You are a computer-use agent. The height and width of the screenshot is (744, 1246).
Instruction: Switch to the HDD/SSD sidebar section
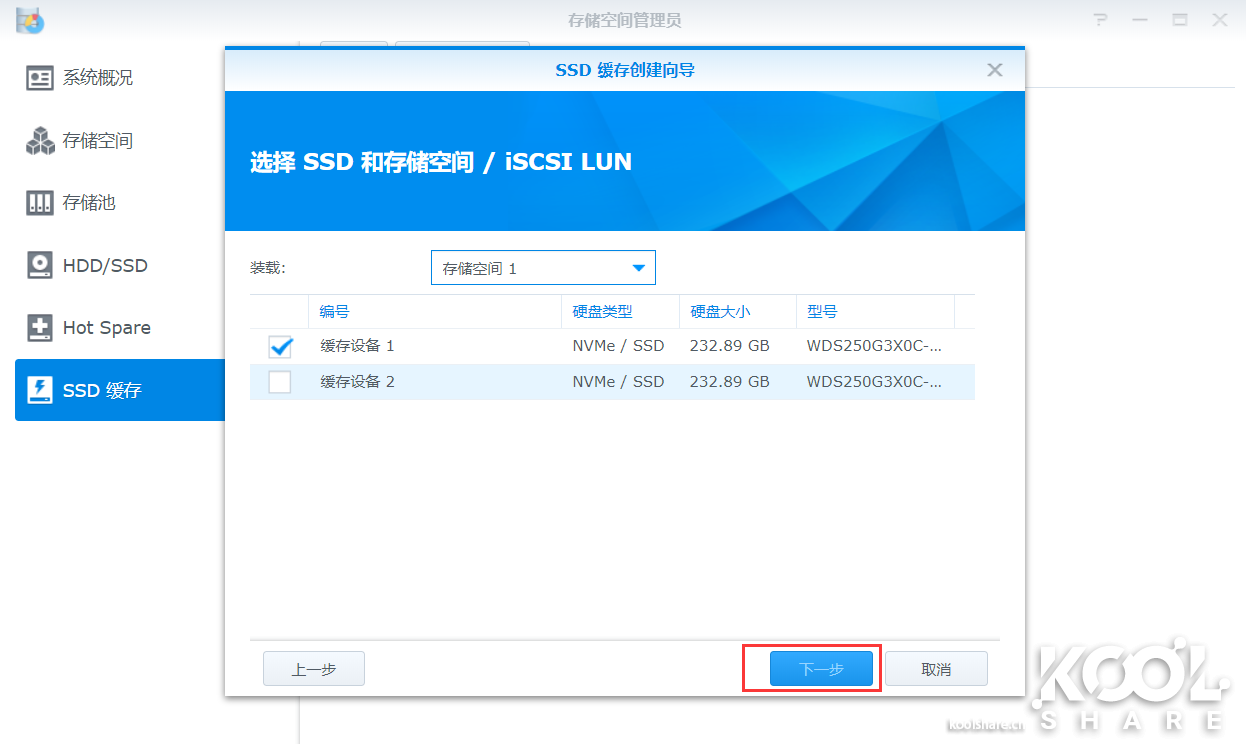(x=105, y=266)
